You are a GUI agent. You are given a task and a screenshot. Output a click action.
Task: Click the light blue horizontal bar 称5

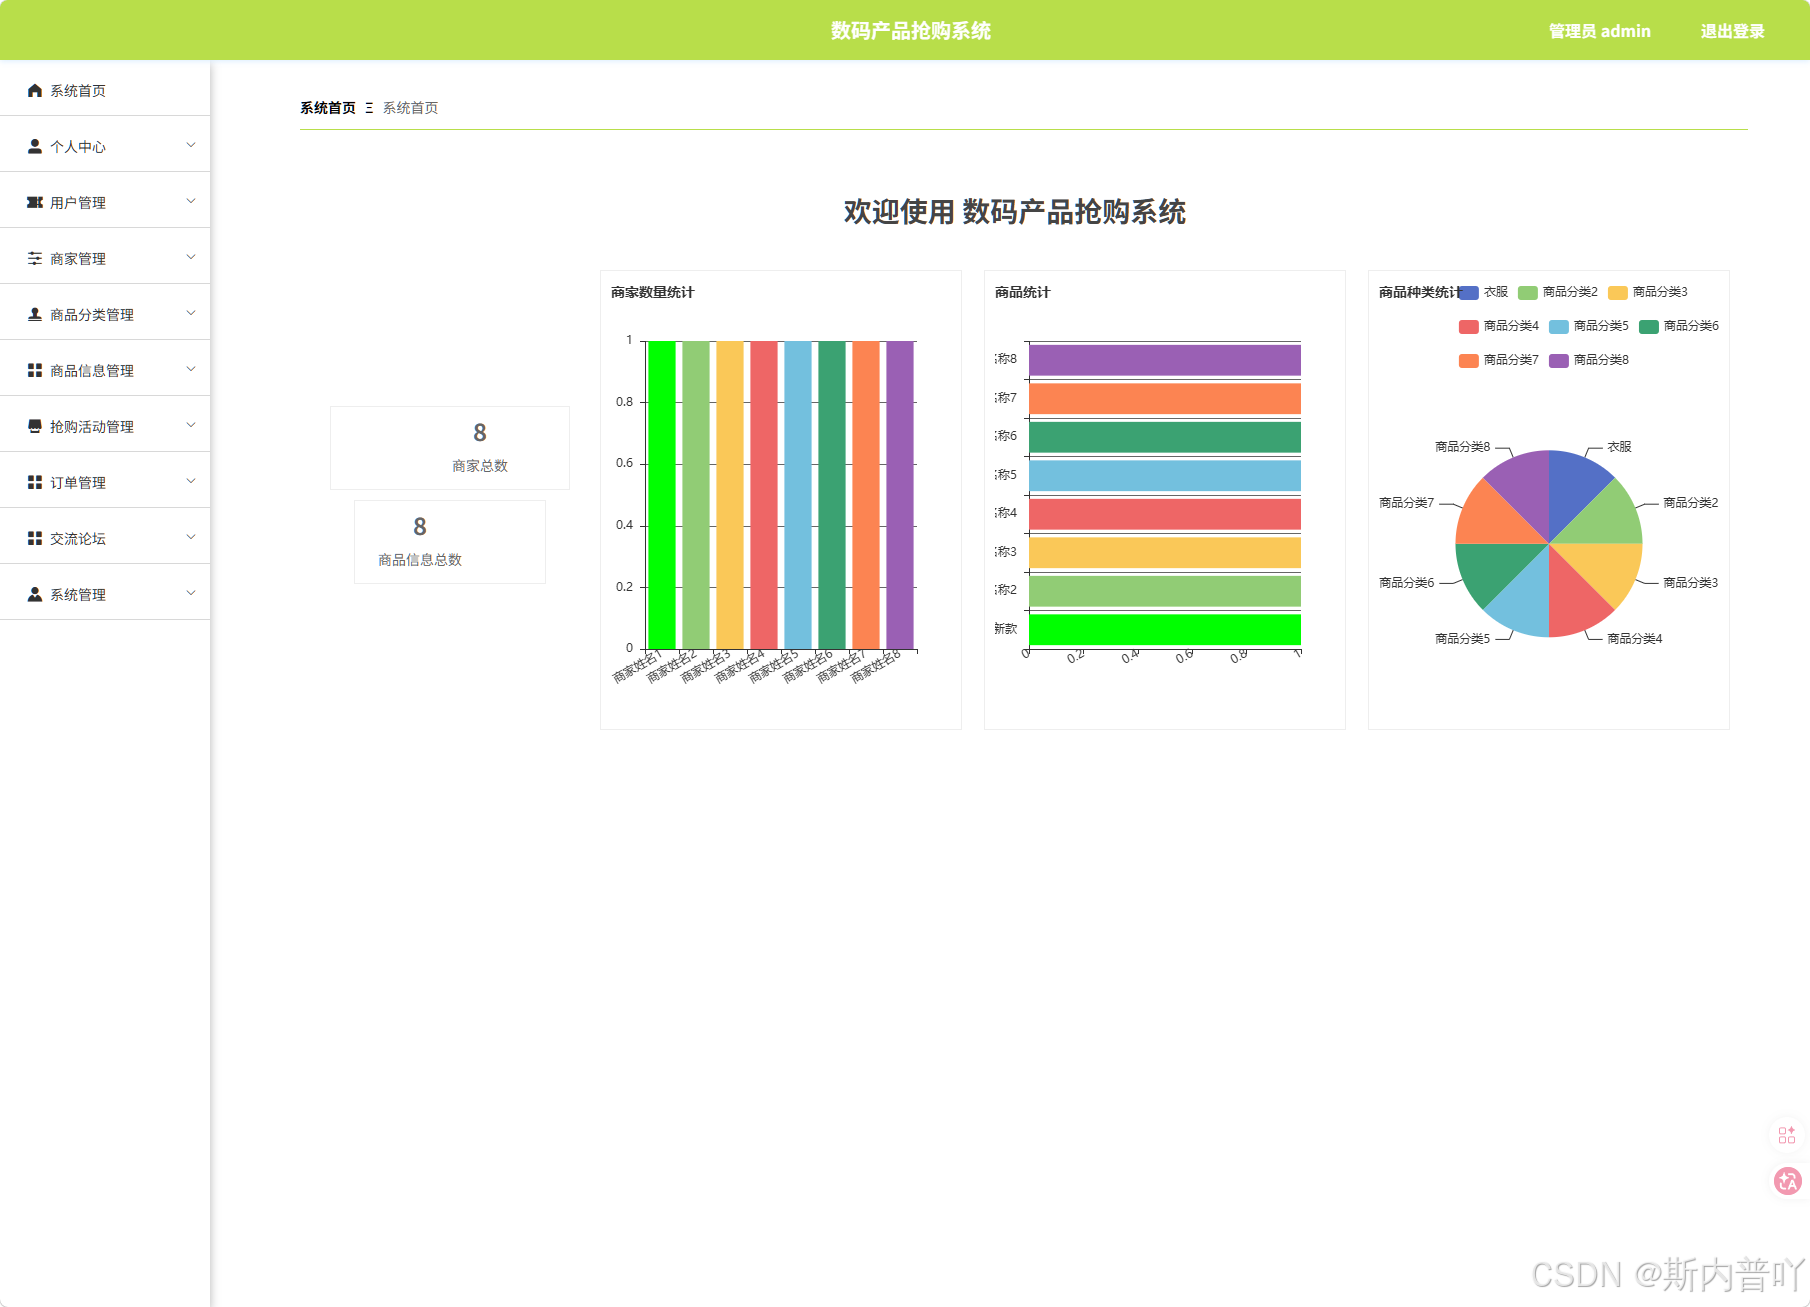coord(1165,476)
